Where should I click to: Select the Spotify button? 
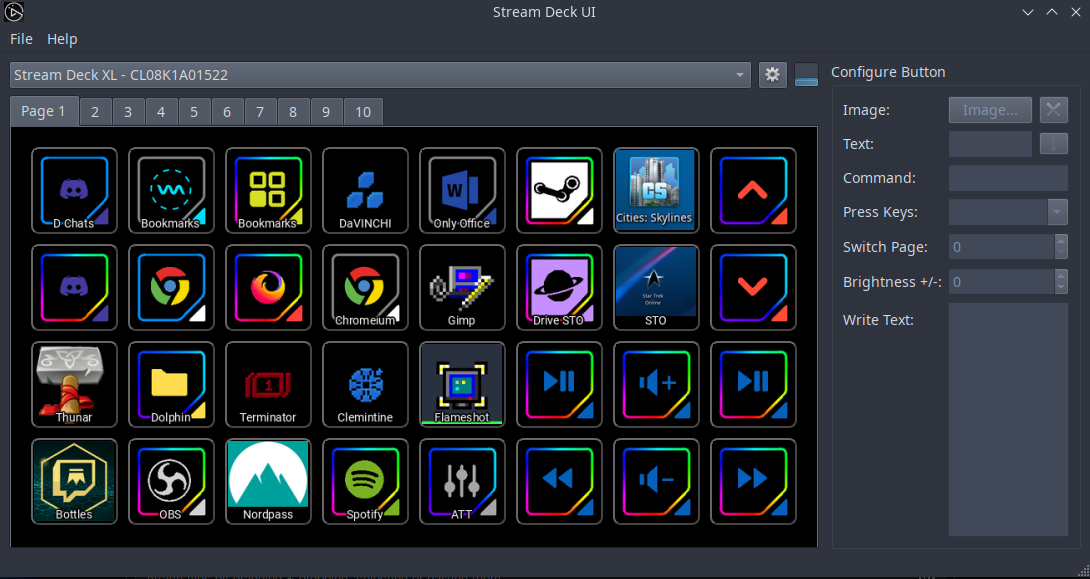pos(365,481)
